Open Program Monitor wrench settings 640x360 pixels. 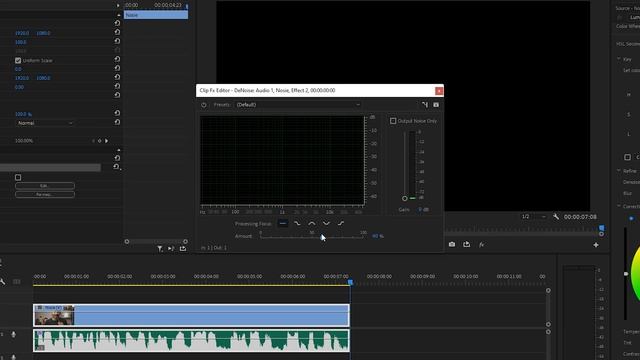[x=556, y=217]
